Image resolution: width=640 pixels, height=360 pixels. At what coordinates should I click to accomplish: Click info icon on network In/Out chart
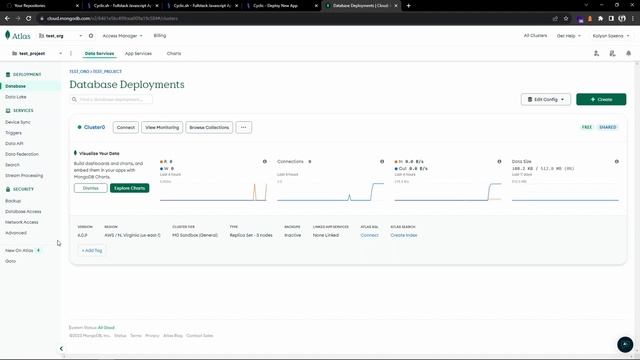tap(499, 162)
